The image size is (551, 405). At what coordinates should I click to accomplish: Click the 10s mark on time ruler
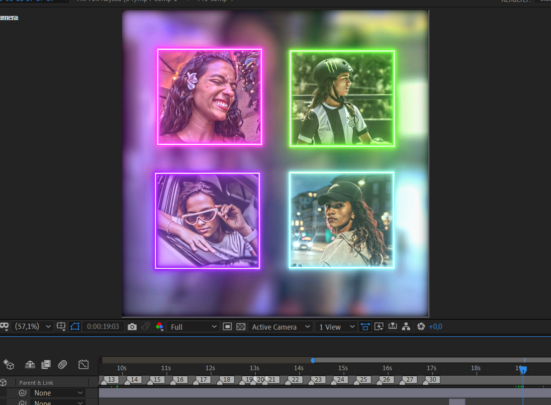pos(122,368)
